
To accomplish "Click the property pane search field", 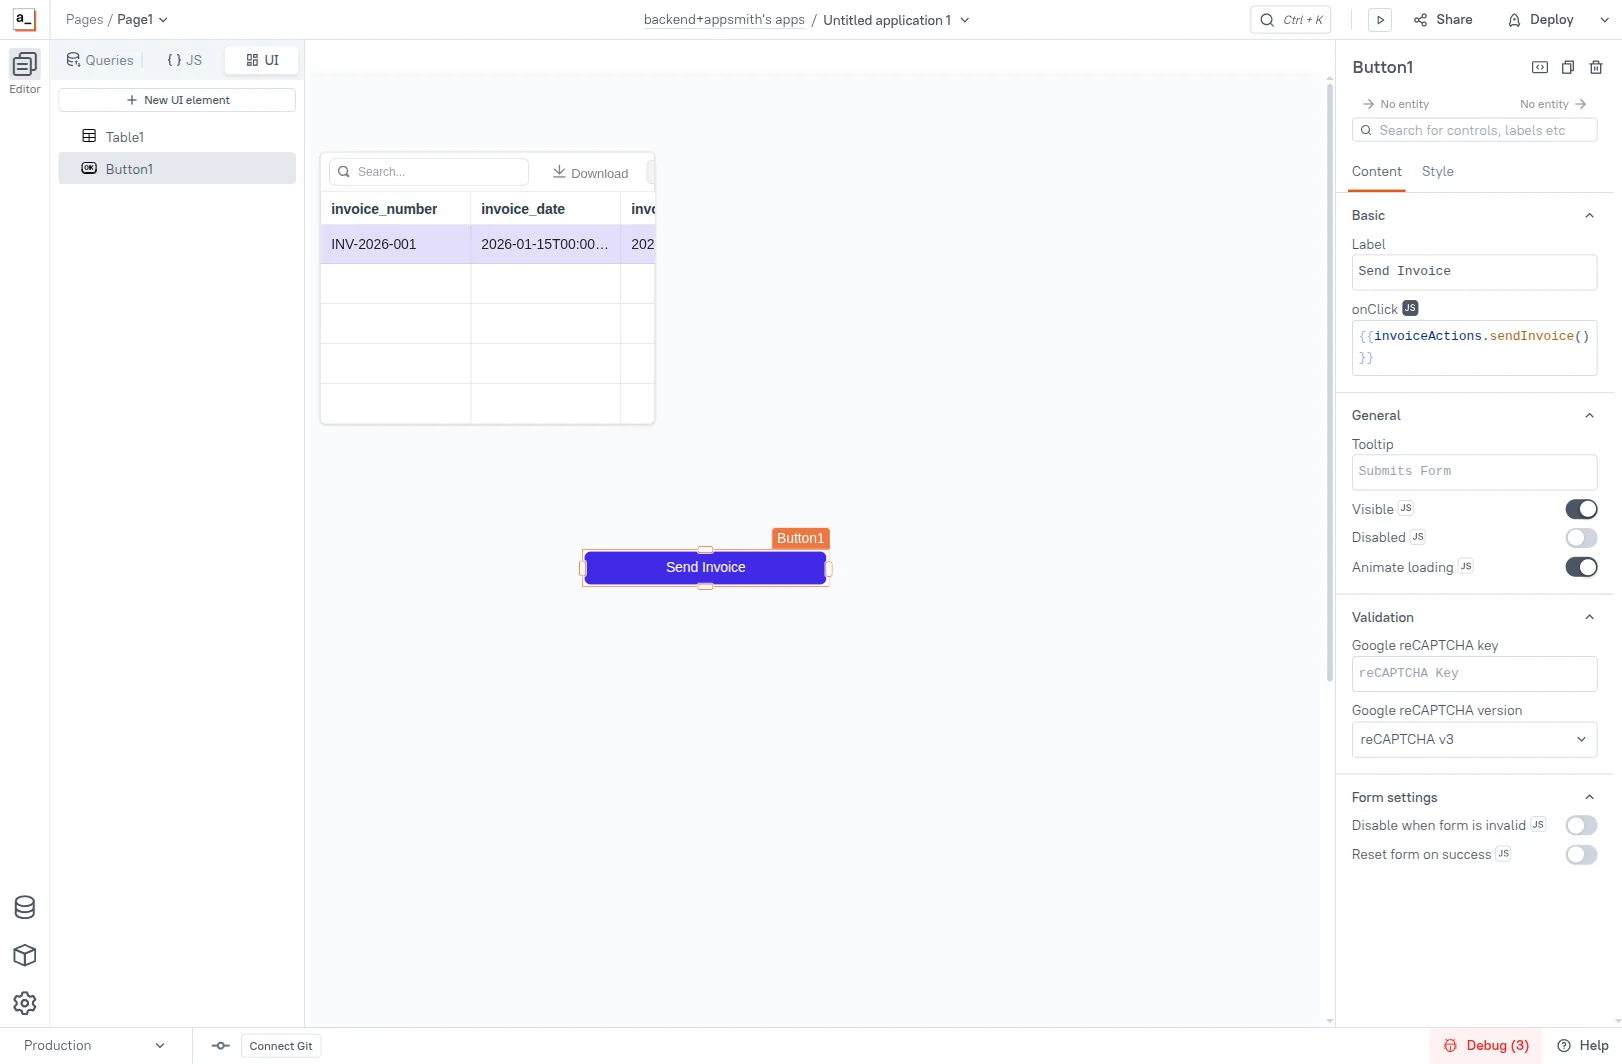I will pyautogui.click(x=1474, y=130).
